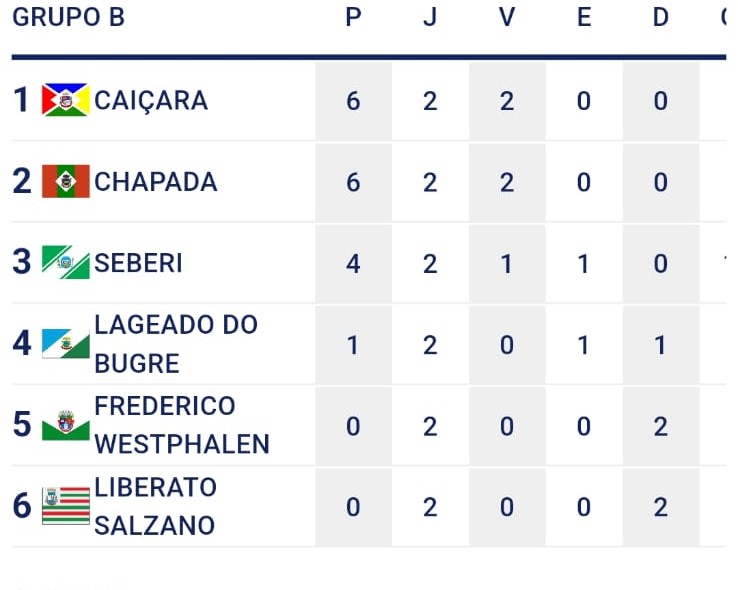Click the Lageado do Bugre flag icon
The width and height of the screenshot is (738, 590).
pyautogui.click(x=66, y=344)
